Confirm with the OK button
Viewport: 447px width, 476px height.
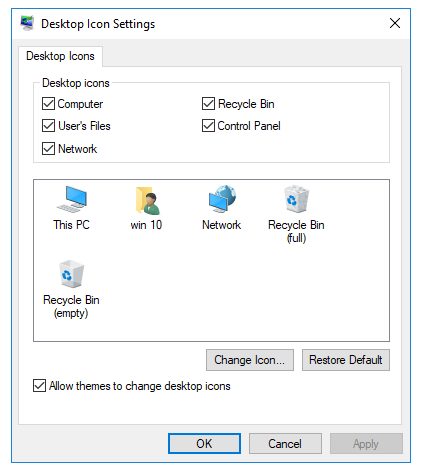pyautogui.click(x=204, y=444)
